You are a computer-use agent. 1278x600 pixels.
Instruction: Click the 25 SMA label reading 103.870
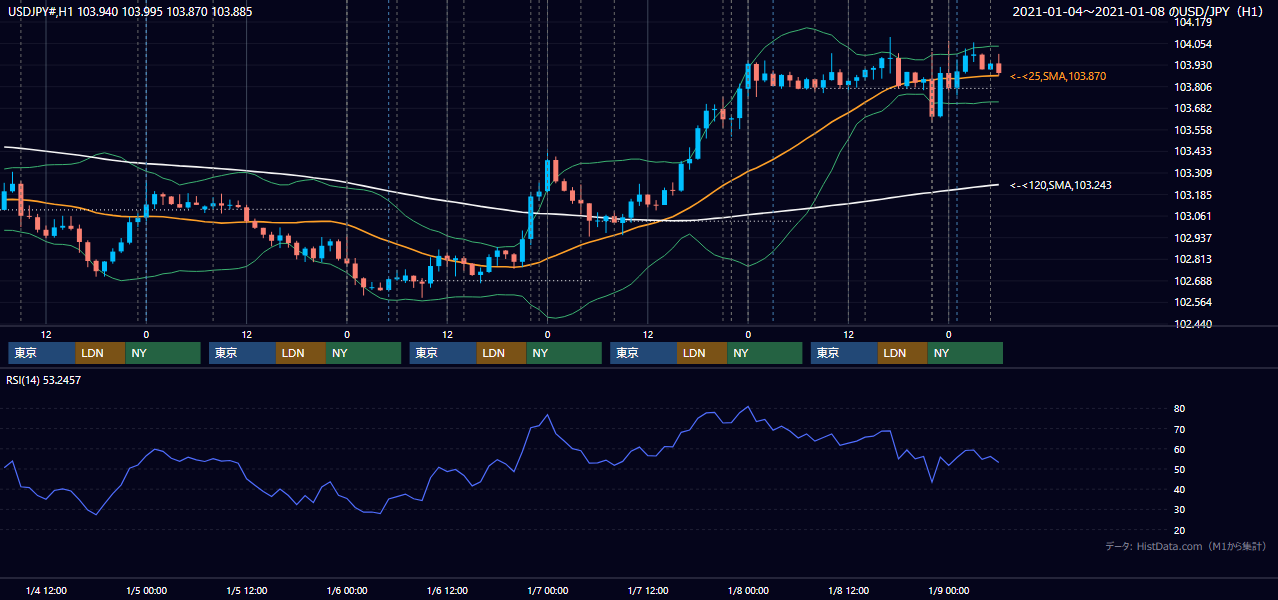coord(1058,76)
